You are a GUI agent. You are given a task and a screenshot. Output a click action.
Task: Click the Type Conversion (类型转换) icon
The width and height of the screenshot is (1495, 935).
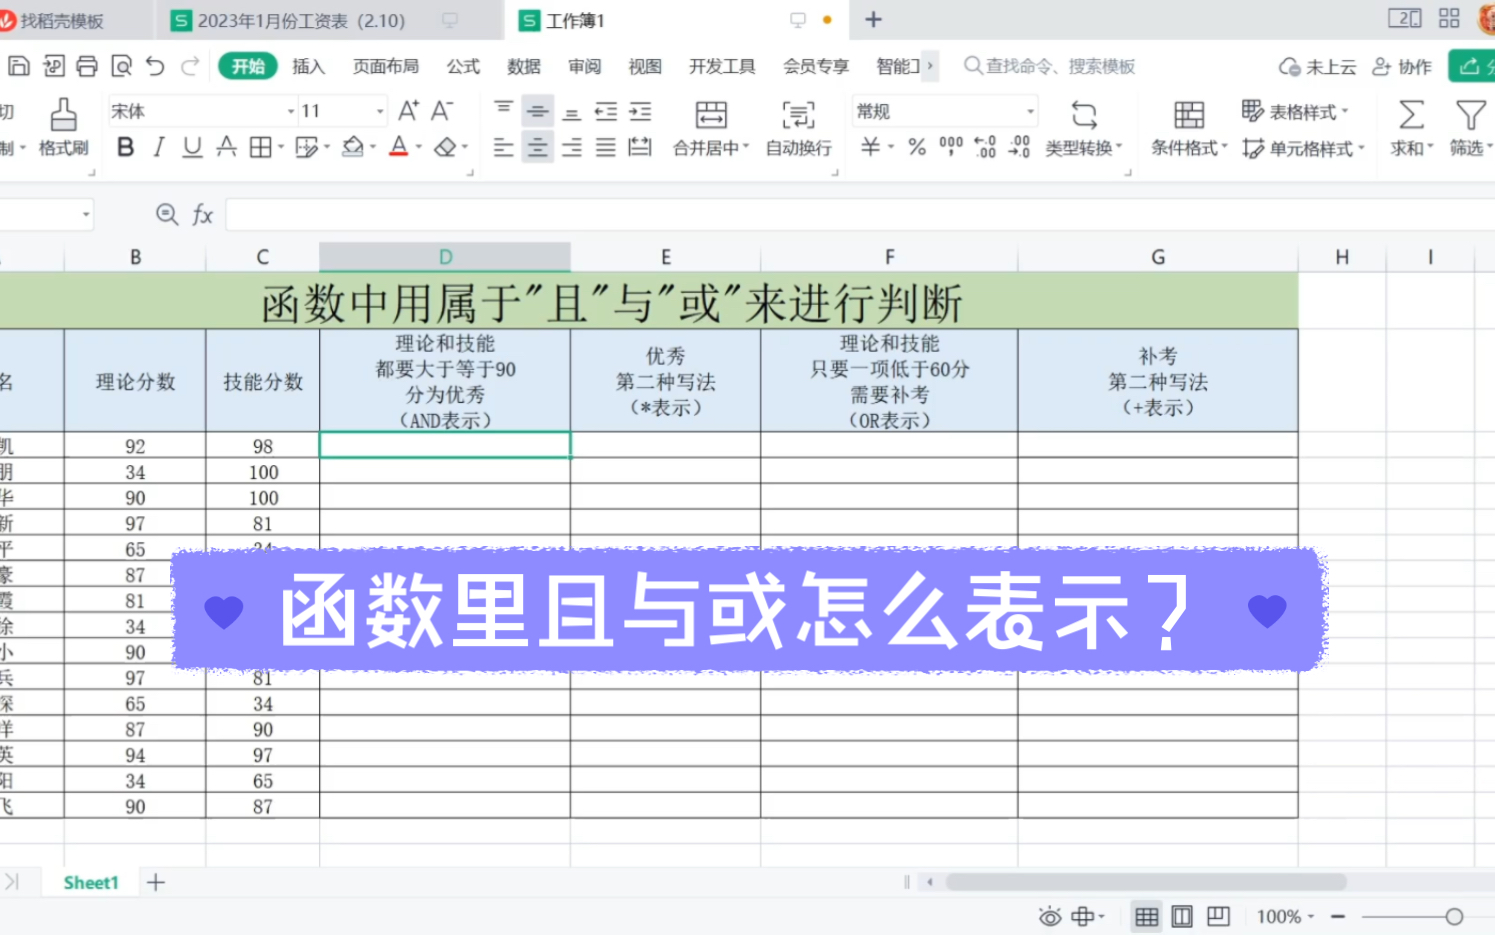pos(1084,115)
